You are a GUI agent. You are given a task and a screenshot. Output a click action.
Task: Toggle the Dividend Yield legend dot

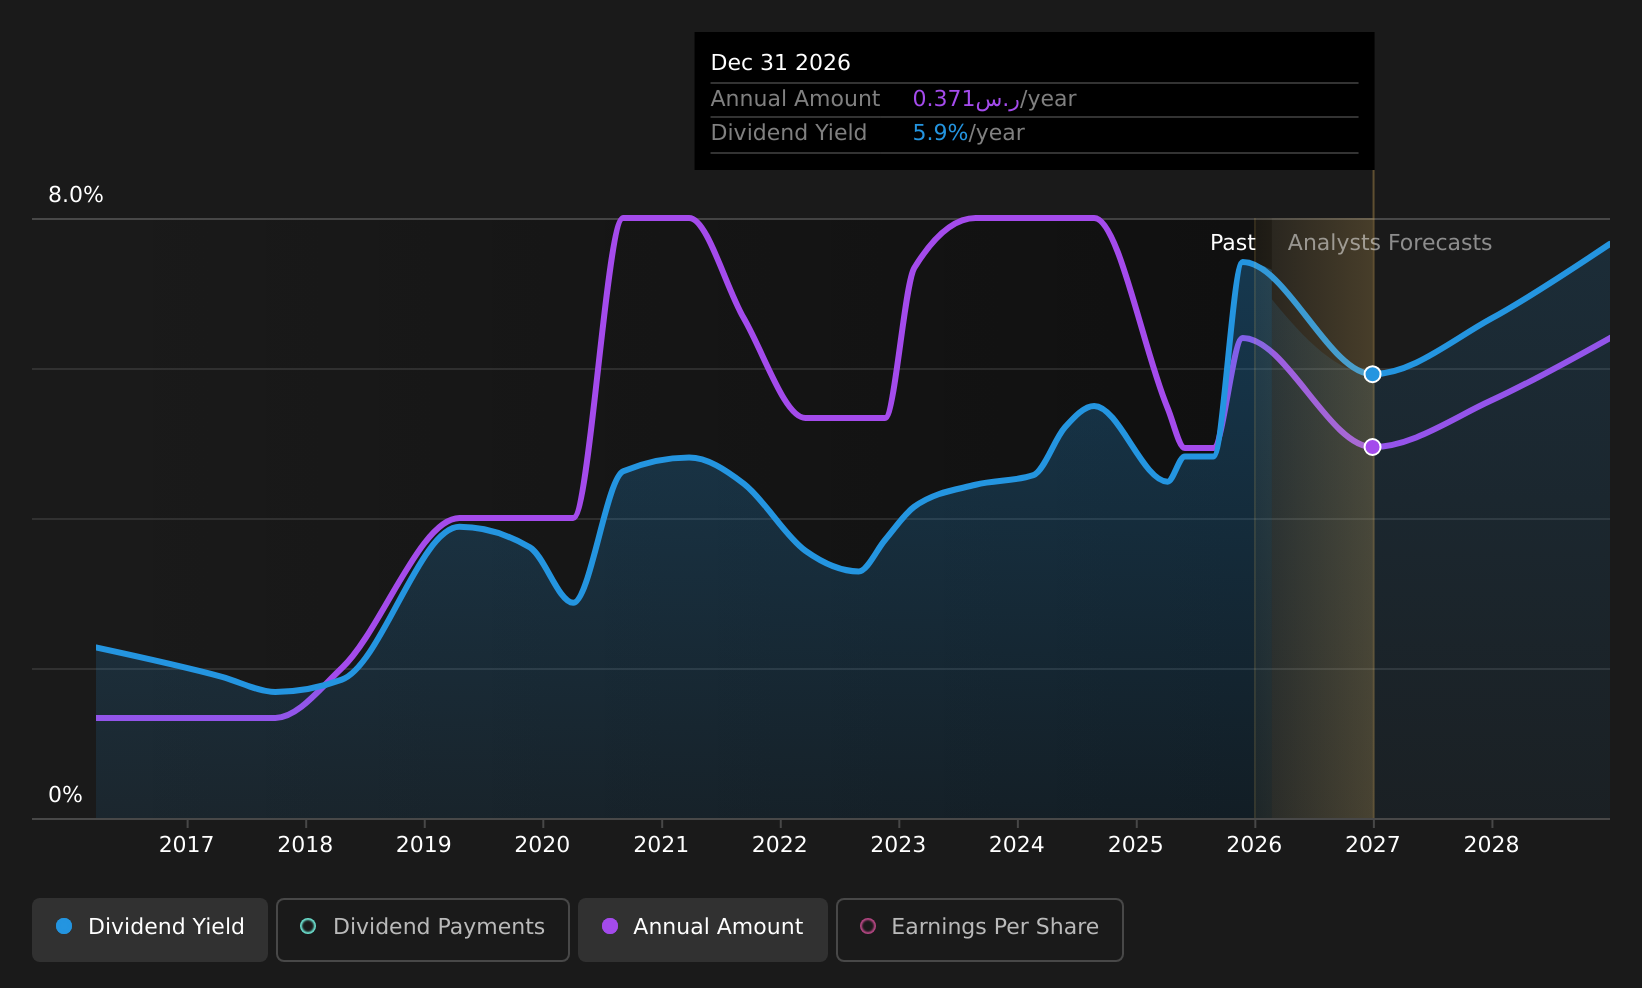(x=63, y=927)
